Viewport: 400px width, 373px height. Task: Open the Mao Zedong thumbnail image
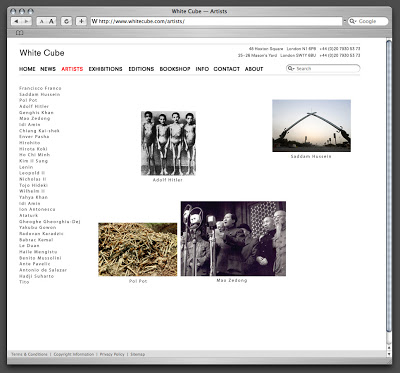coord(233,238)
